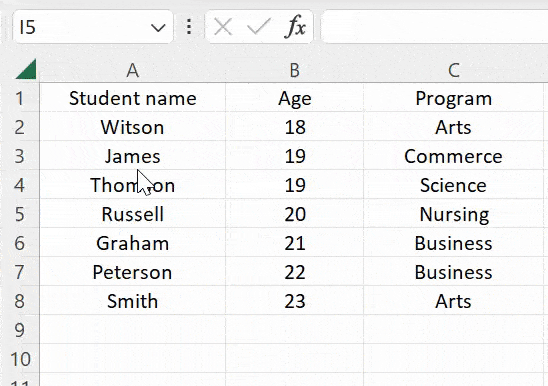Screen dimensions: 548x386
Task: Select the Nursing program cell
Action: (x=454, y=214)
